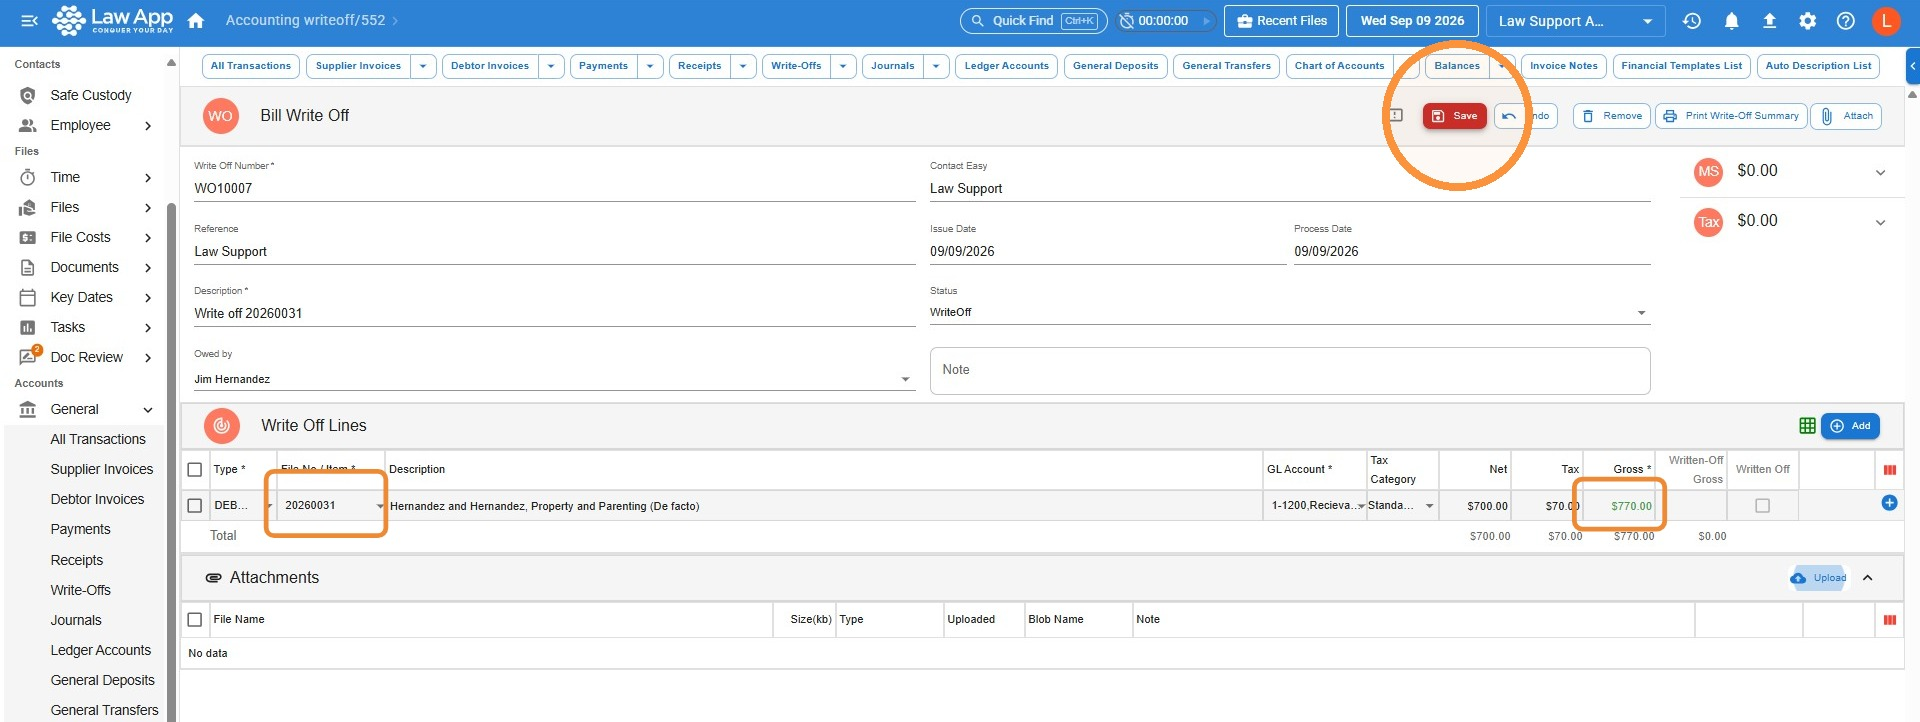Select Debtor Invoices in the sidebar

[x=97, y=499]
